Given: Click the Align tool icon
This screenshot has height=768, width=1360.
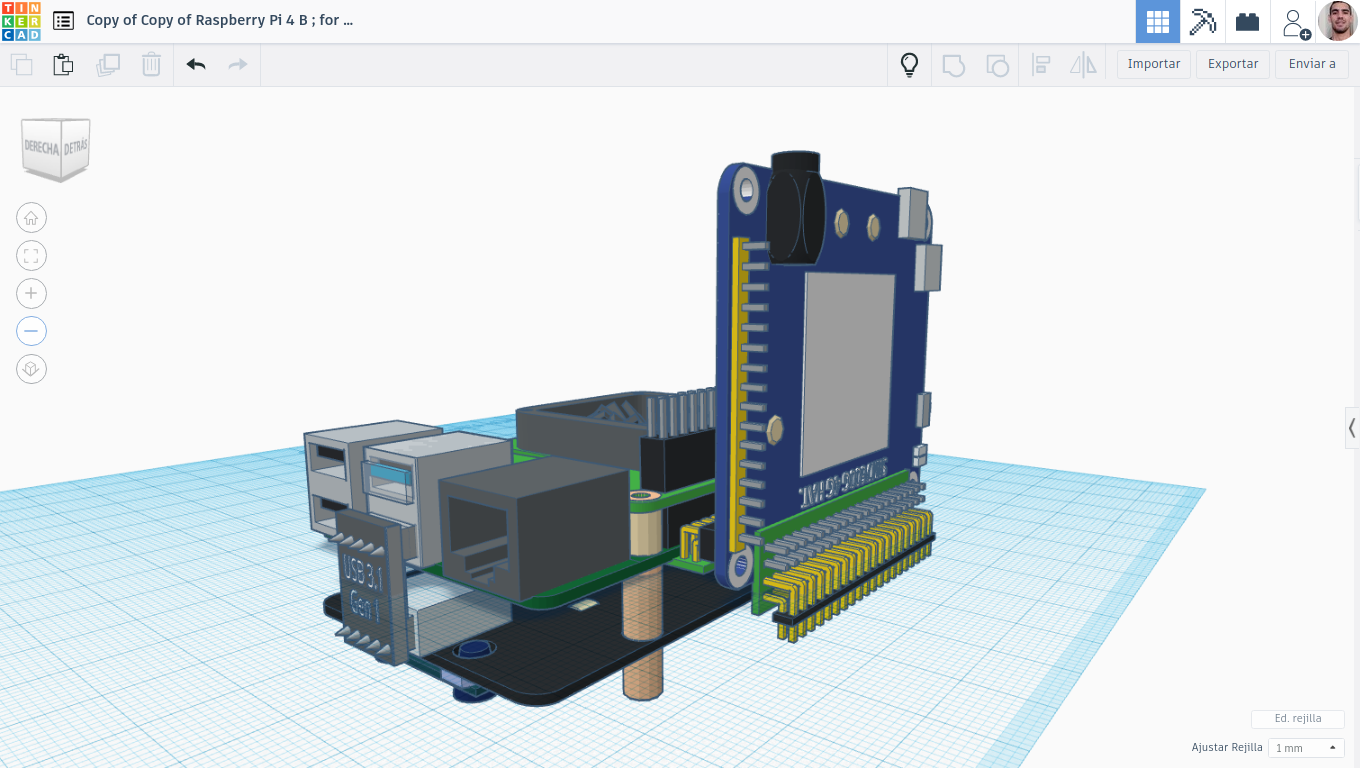Looking at the screenshot, I should pyautogui.click(x=1040, y=65).
